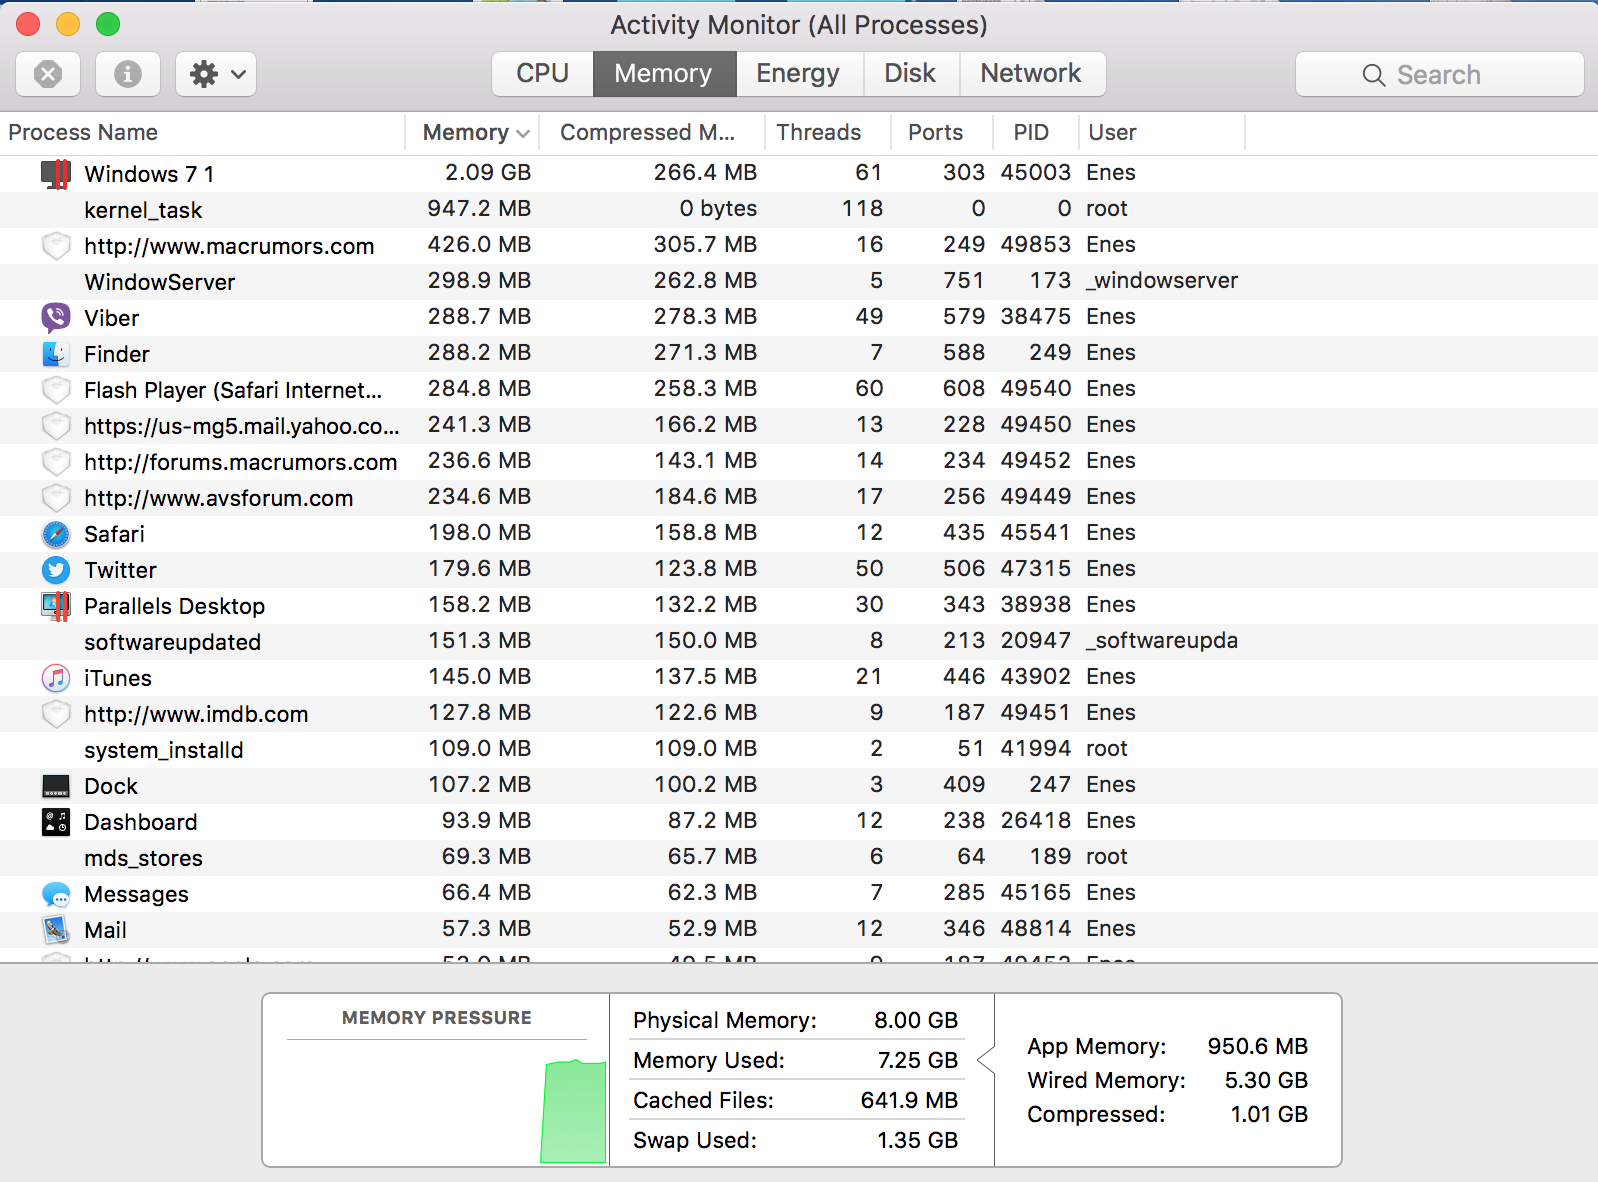
Task: Click the App Memory 950.6 MB value
Action: tap(1258, 1046)
